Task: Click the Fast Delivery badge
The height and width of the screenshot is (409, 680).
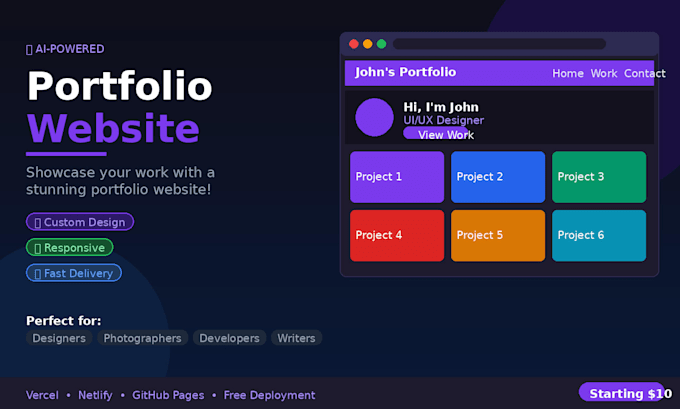Action: (74, 273)
